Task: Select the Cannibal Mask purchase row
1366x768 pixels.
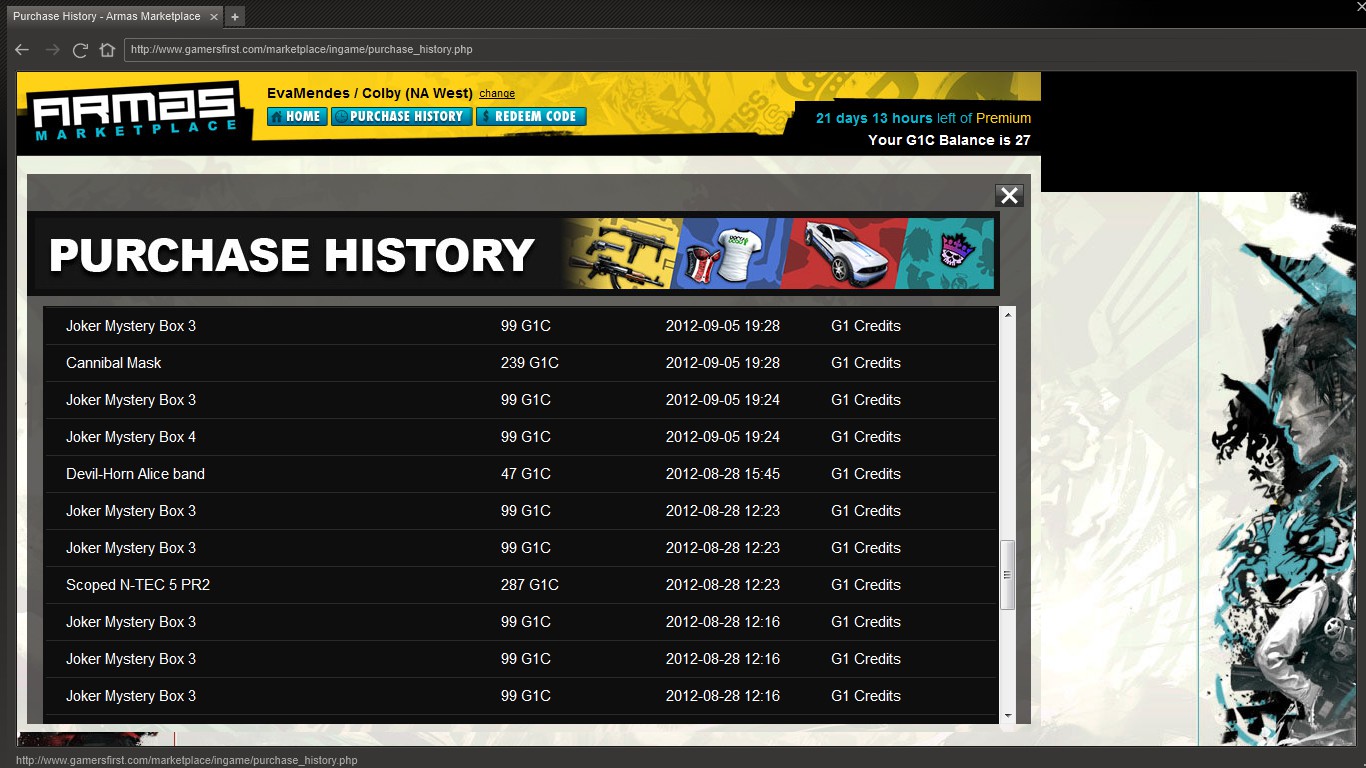Action: pyautogui.click(x=114, y=363)
